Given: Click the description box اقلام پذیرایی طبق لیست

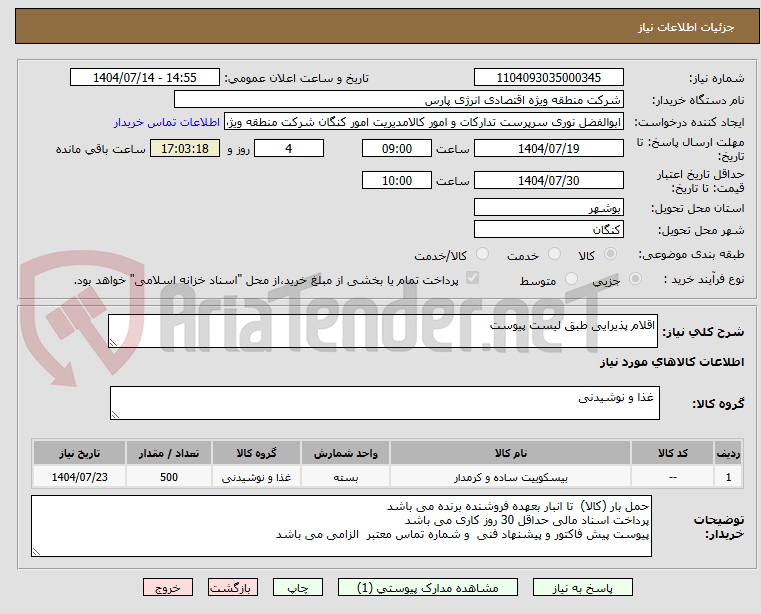Looking at the screenshot, I should (x=382, y=331).
